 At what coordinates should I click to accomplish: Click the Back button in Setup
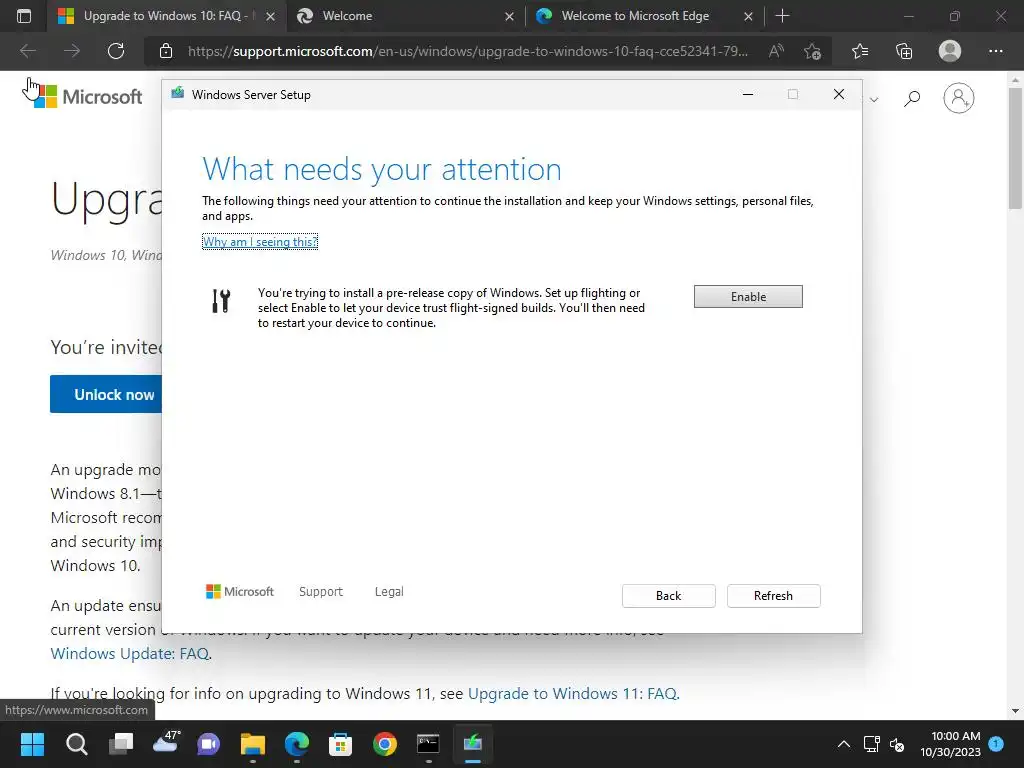[x=668, y=596]
